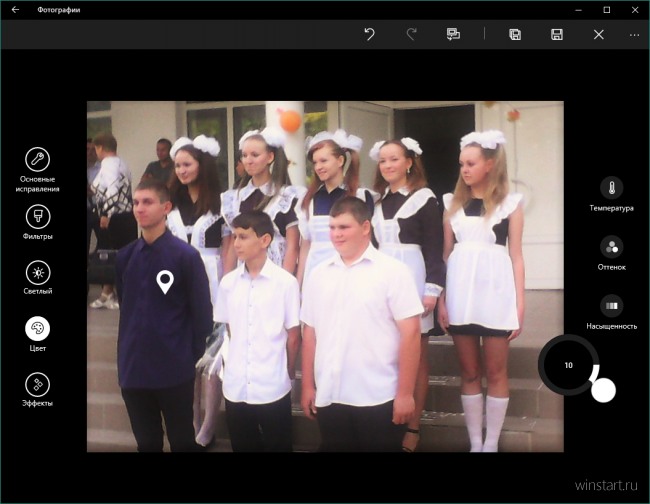Image resolution: width=650 pixels, height=504 pixels.
Task: Choose the Оттенок tint icon
Action: pyautogui.click(x=611, y=247)
